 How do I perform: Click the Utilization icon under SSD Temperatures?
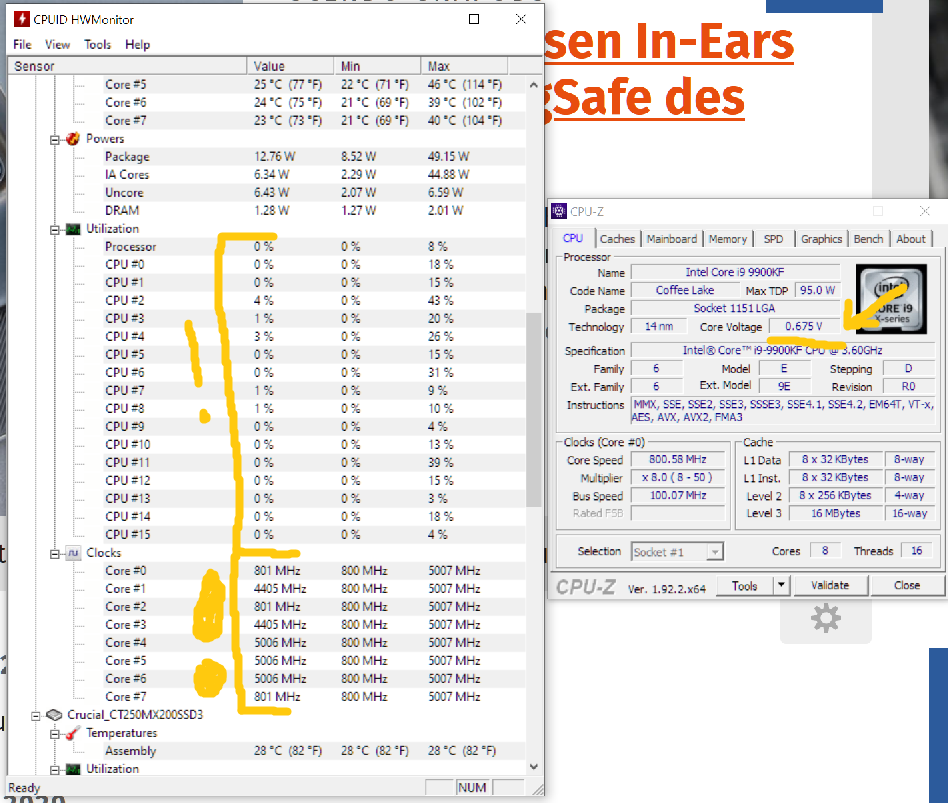73,769
